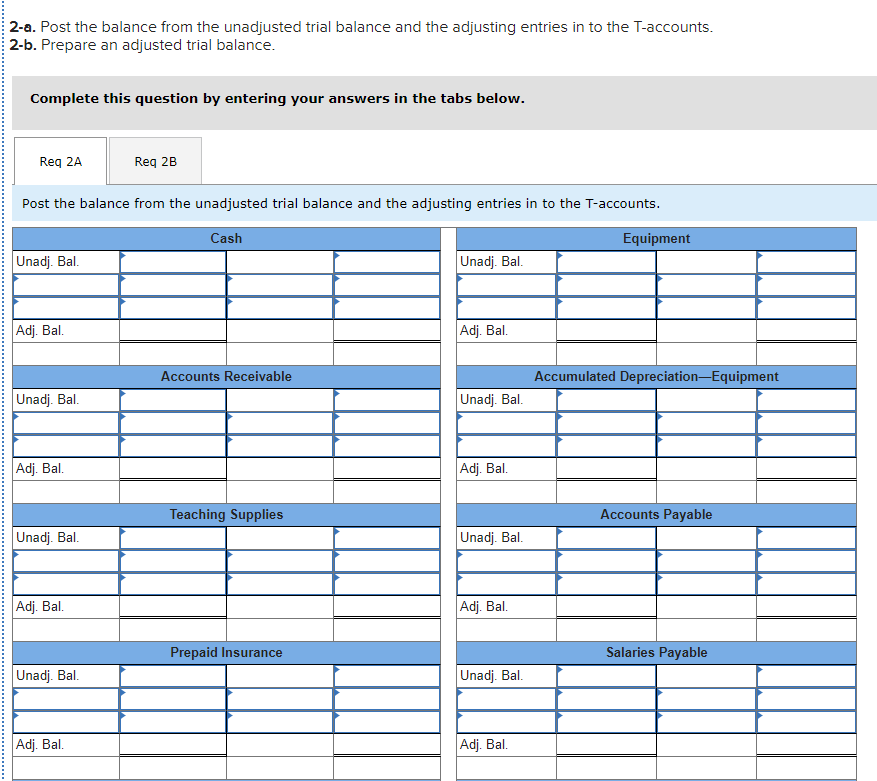
Task: Click Accounts Receivable Unadj. Bal. debit amount field
Action: coord(173,400)
